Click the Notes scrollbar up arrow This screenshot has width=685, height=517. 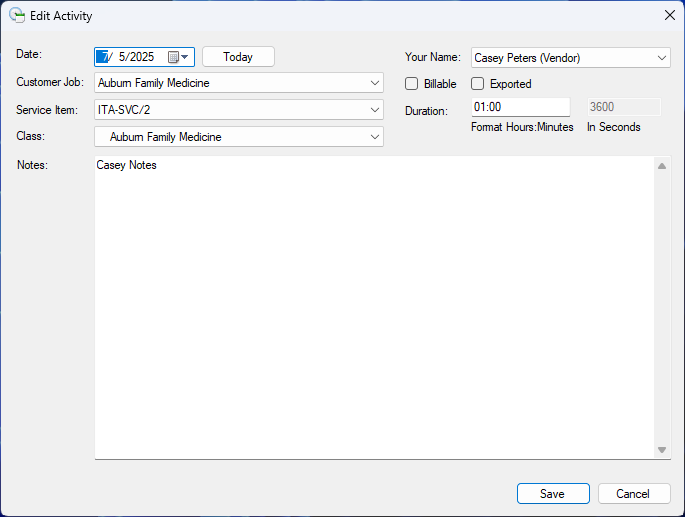tap(661, 165)
